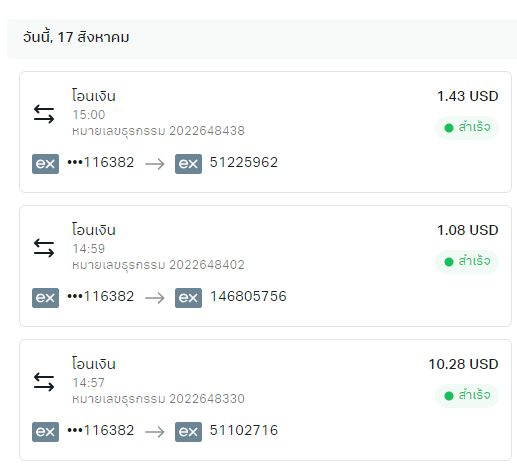Click the date header showing 17 สิงหาคม
The image size is (517, 468).
pyautogui.click(x=76, y=37)
